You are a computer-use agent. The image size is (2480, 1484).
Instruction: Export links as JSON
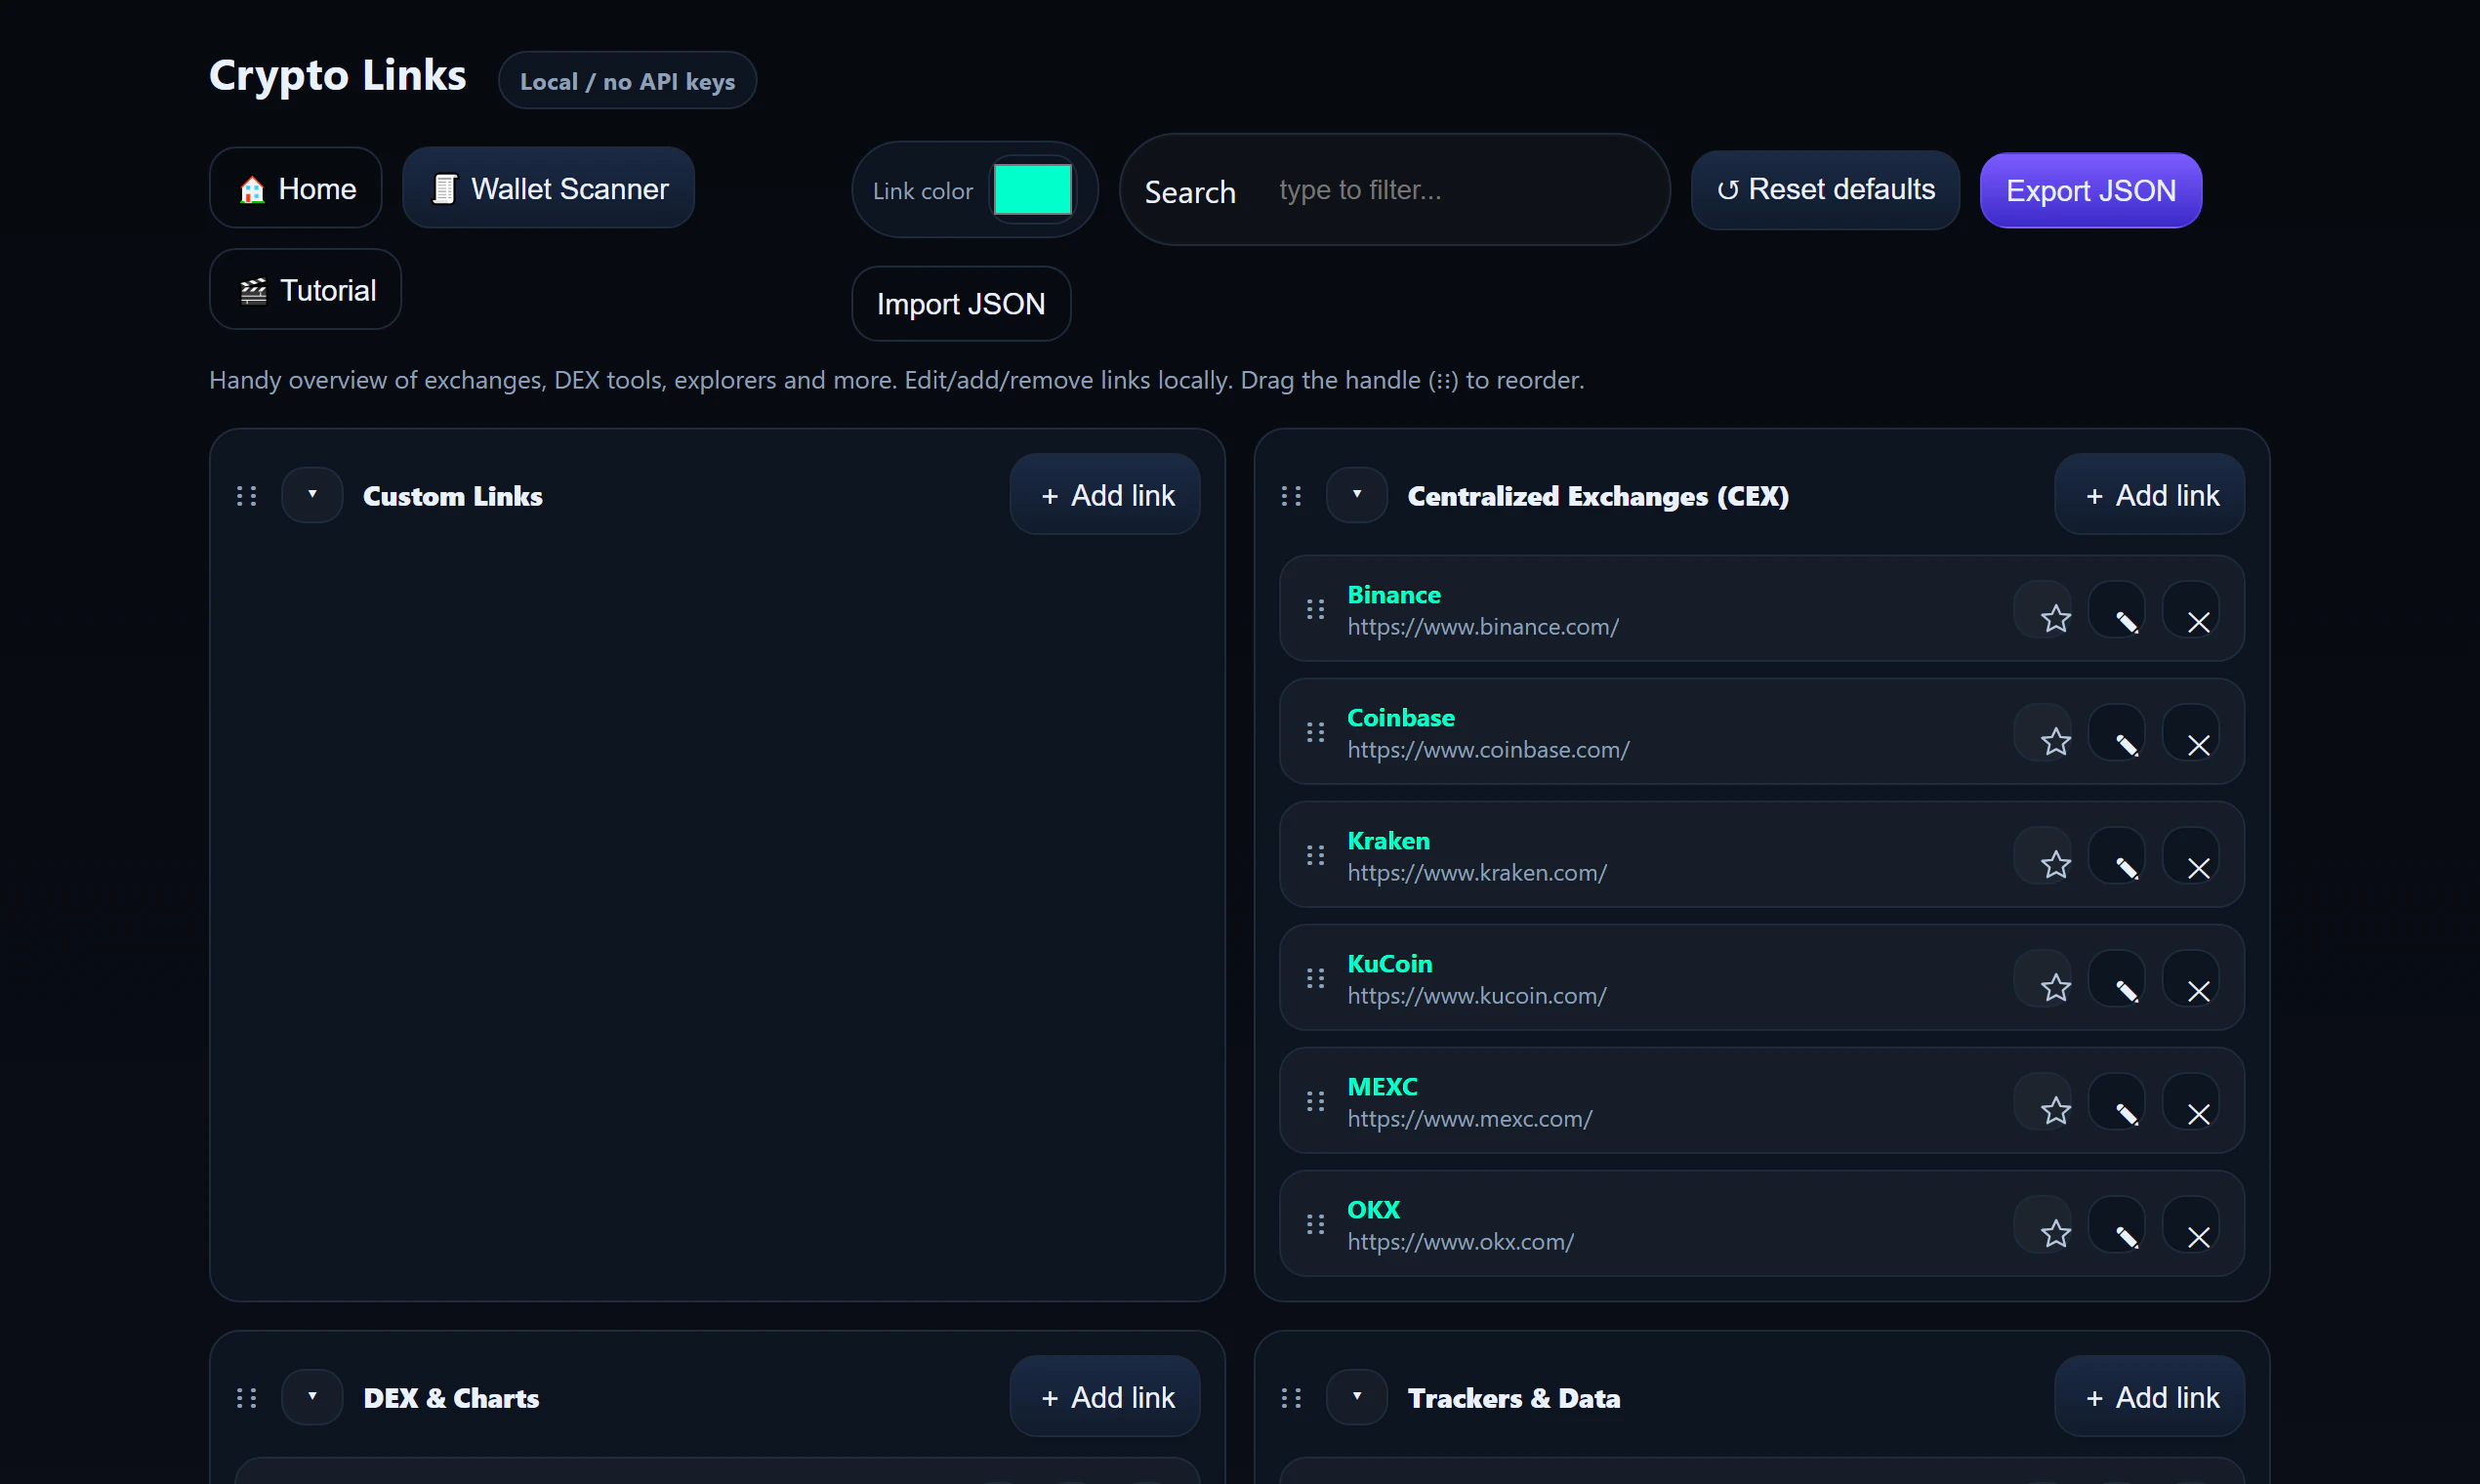[2091, 190]
